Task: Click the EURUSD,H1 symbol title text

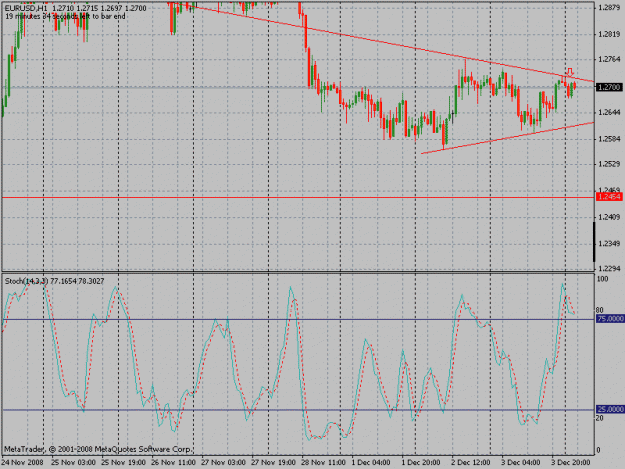Action: 26,8
